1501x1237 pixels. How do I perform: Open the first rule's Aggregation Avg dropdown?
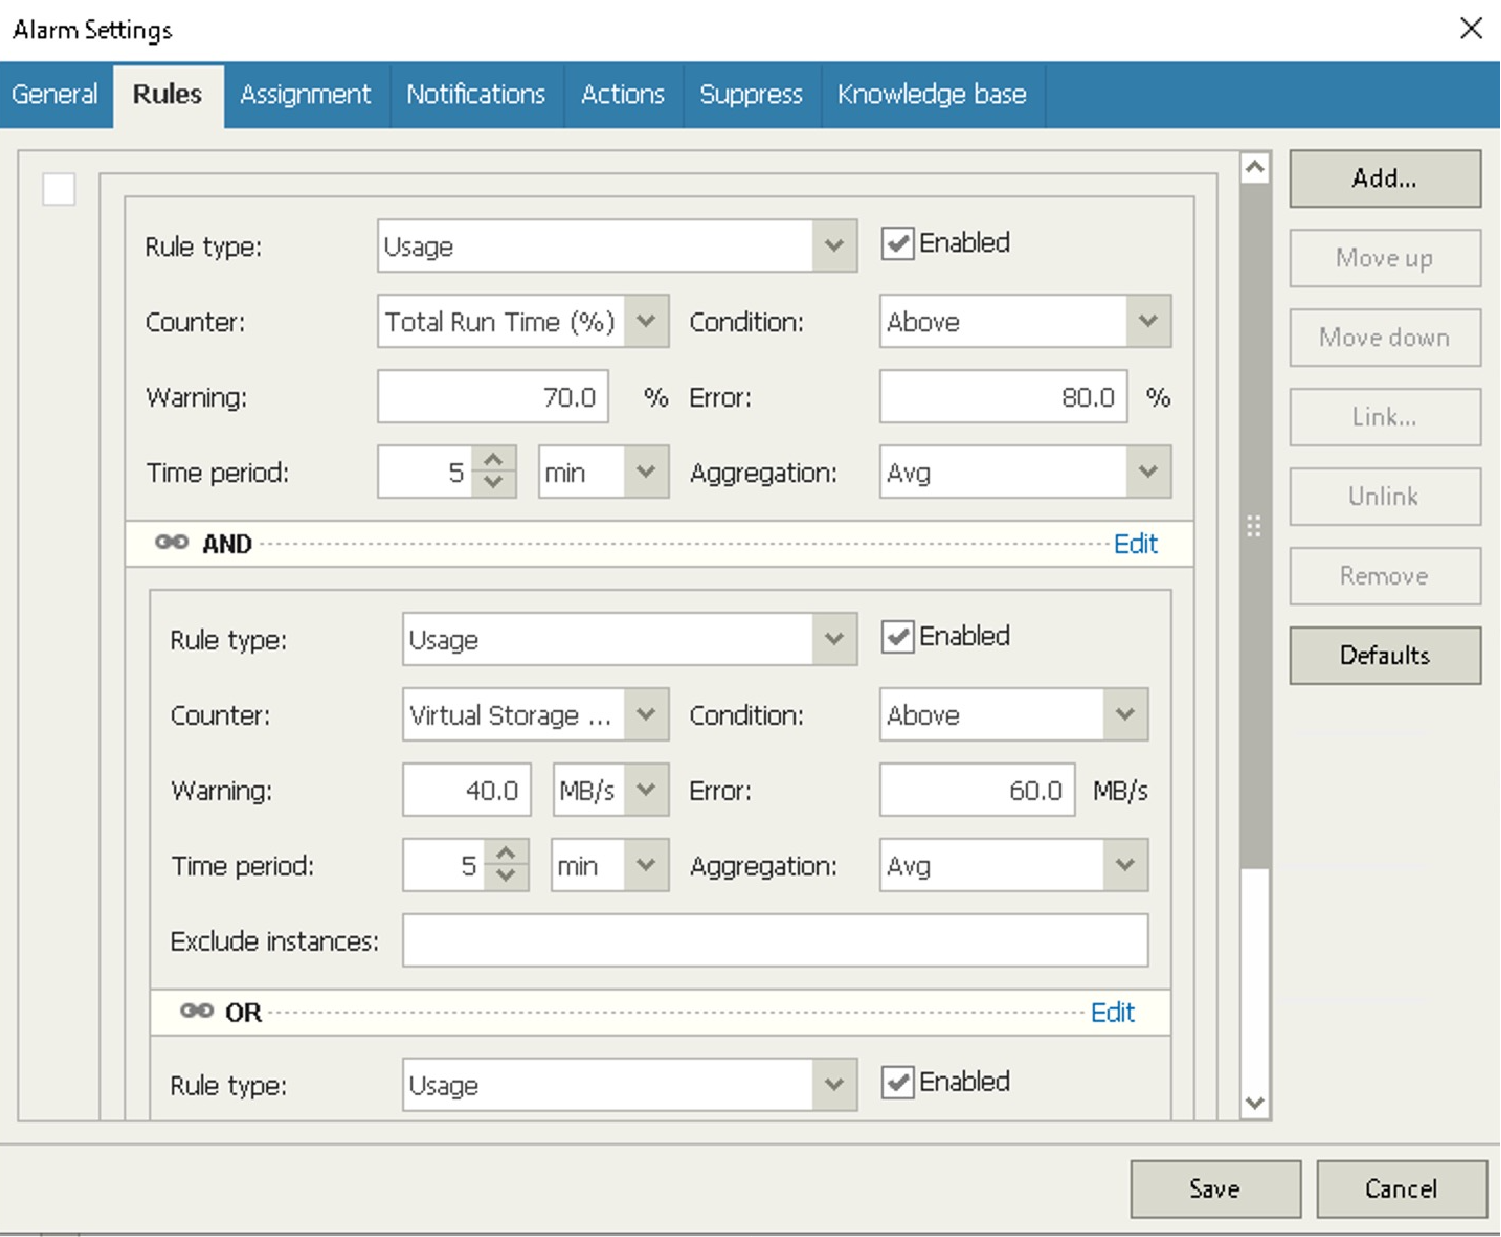1147,472
